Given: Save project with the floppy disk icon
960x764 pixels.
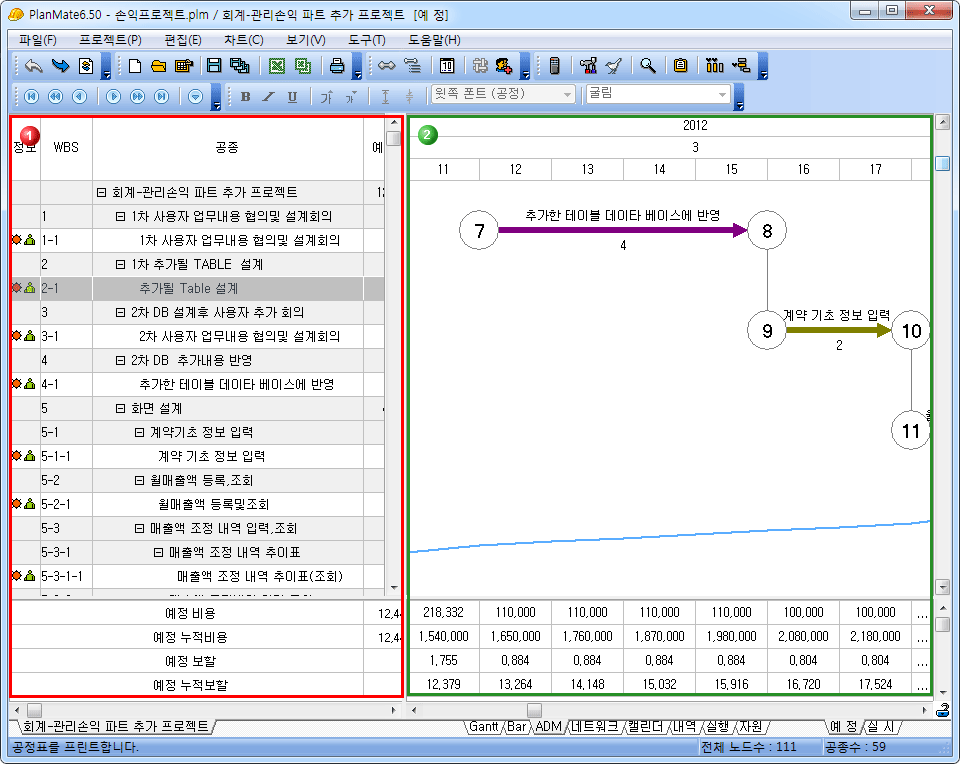Looking at the screenshot, I should point(213,67).
